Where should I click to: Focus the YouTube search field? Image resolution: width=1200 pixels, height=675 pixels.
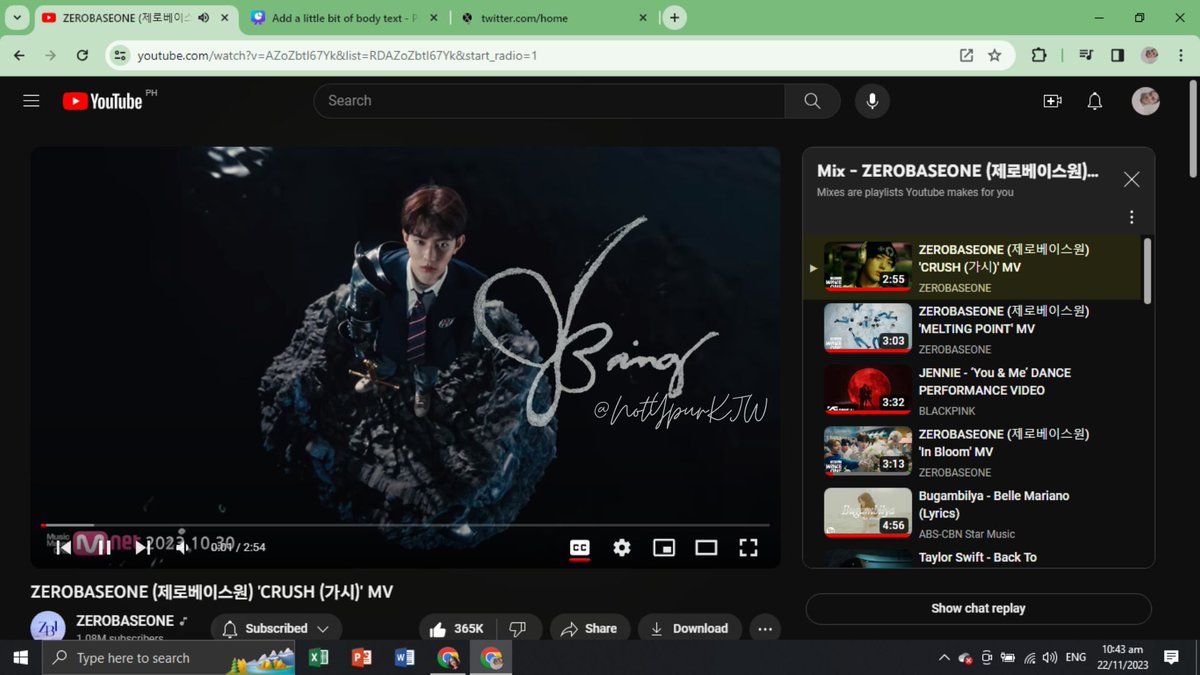coord(549,101)
